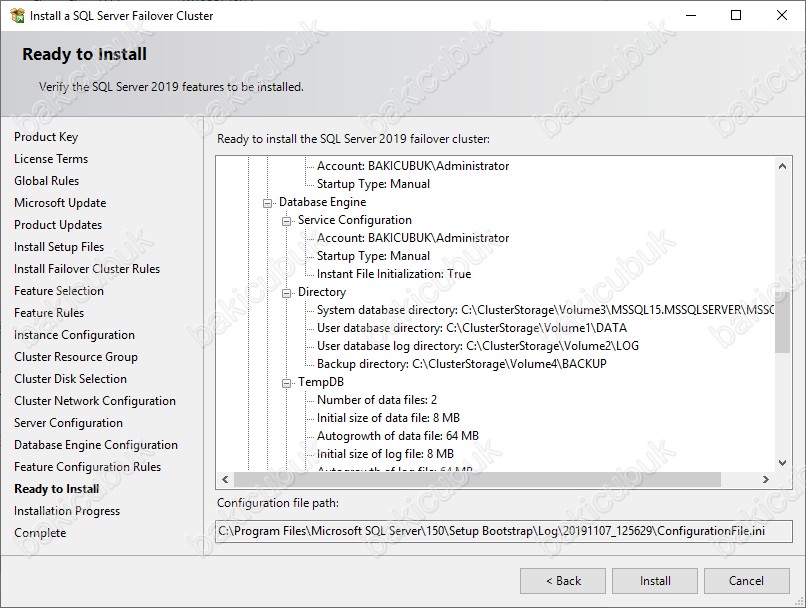Select the Install Setup Files step
The width and height of the screenshot is (806, 608).
click(x=59, y=247)
